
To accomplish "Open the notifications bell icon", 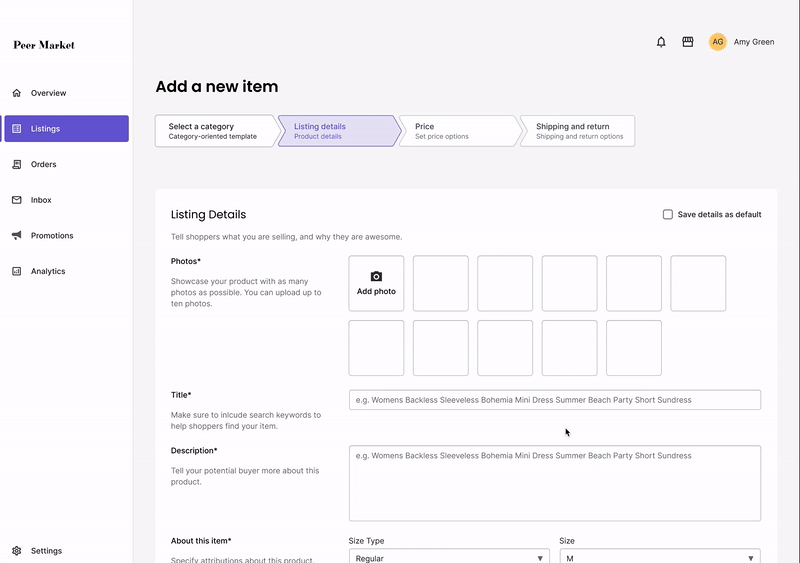I will coord(661,42).
